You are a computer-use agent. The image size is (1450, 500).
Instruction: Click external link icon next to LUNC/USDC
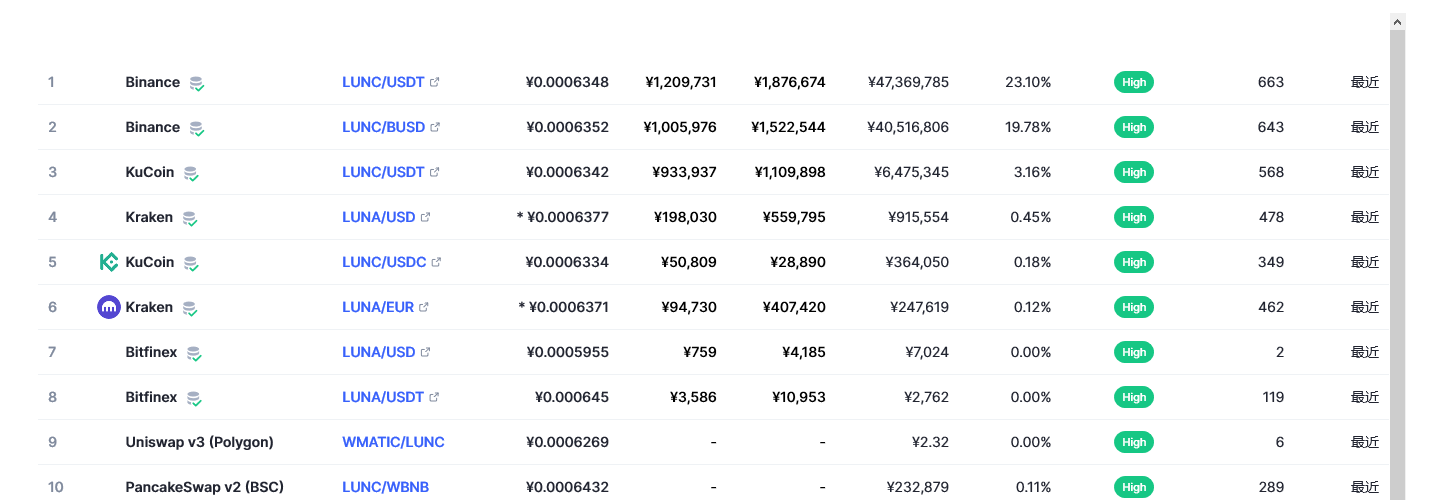(x=436, y=262)
